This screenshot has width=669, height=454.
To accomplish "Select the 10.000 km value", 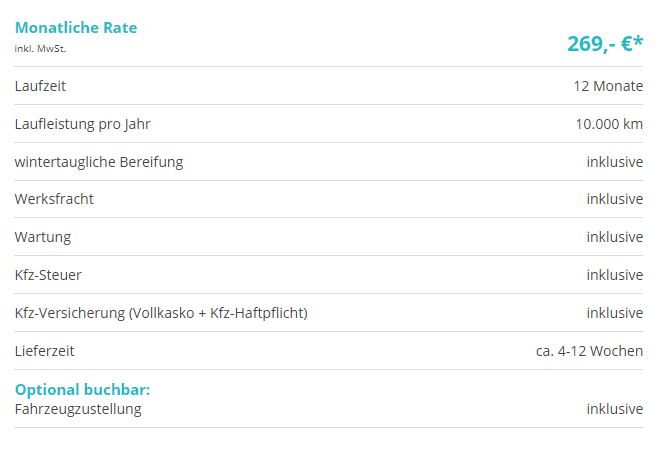I will (x=609, y=124).
